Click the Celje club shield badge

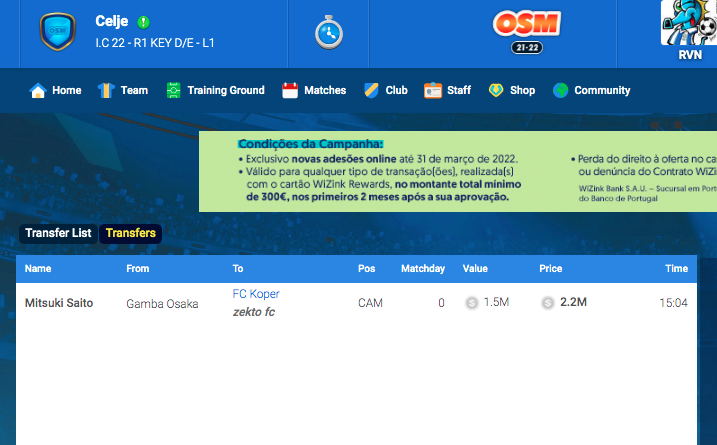pyautogui.click(x=57, y=33)
